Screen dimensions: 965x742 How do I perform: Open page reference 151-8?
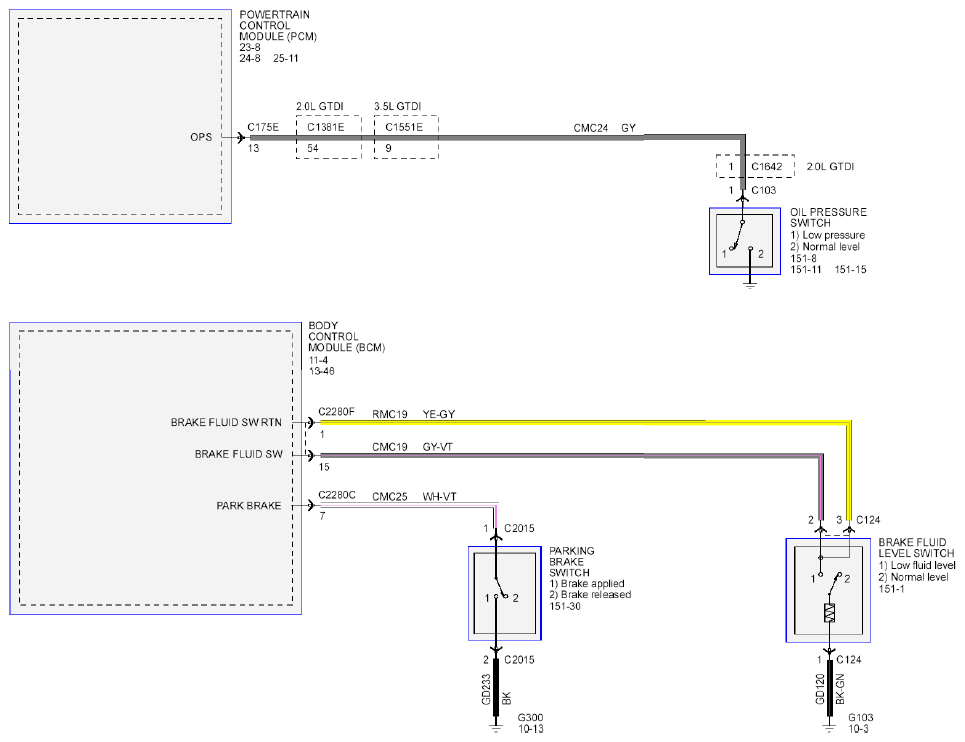(803, 258)
